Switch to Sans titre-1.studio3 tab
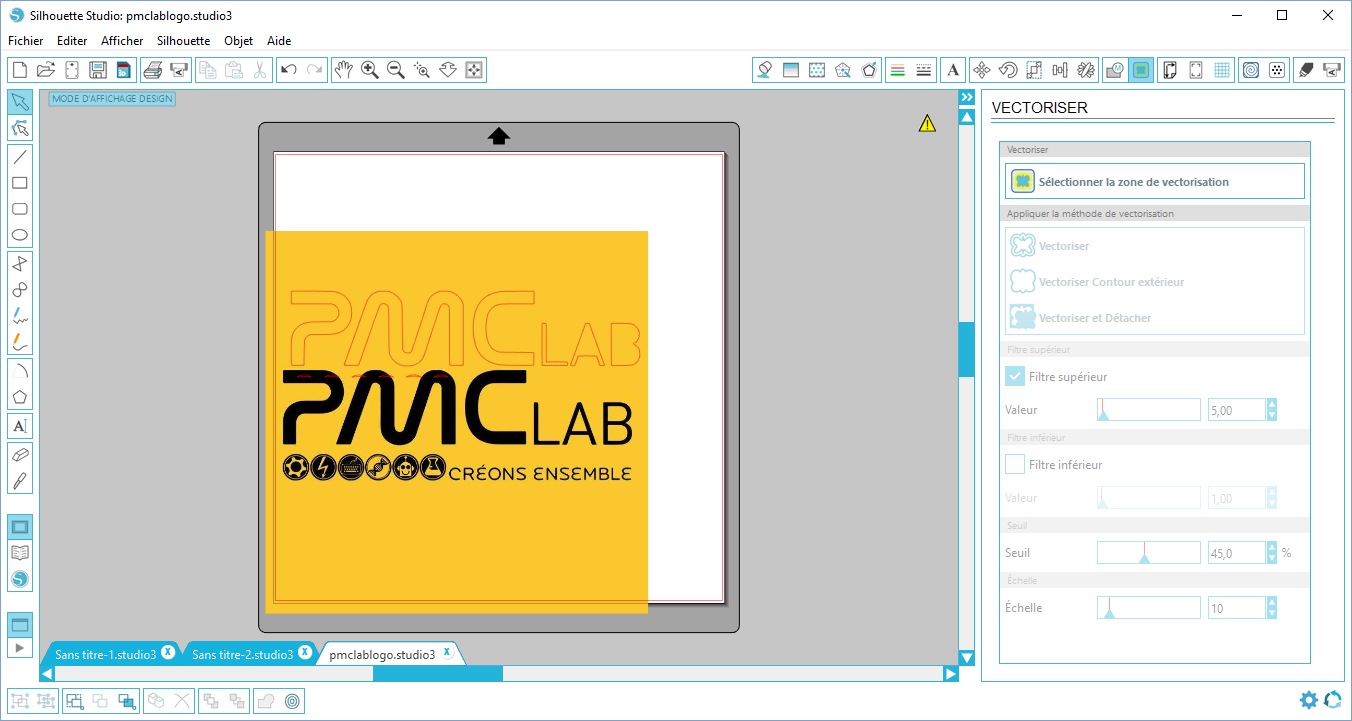1352x721 pixels. pyautogui.click(x=105, y=655)
